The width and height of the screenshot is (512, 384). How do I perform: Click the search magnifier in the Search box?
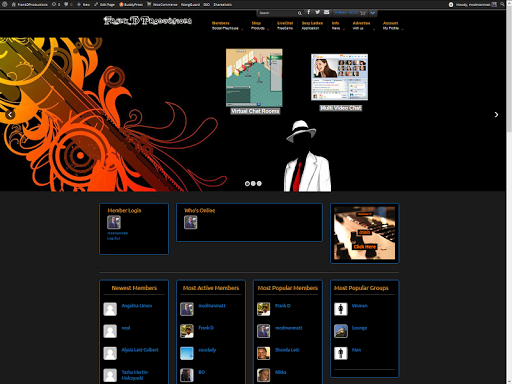[x=300, y=13]
